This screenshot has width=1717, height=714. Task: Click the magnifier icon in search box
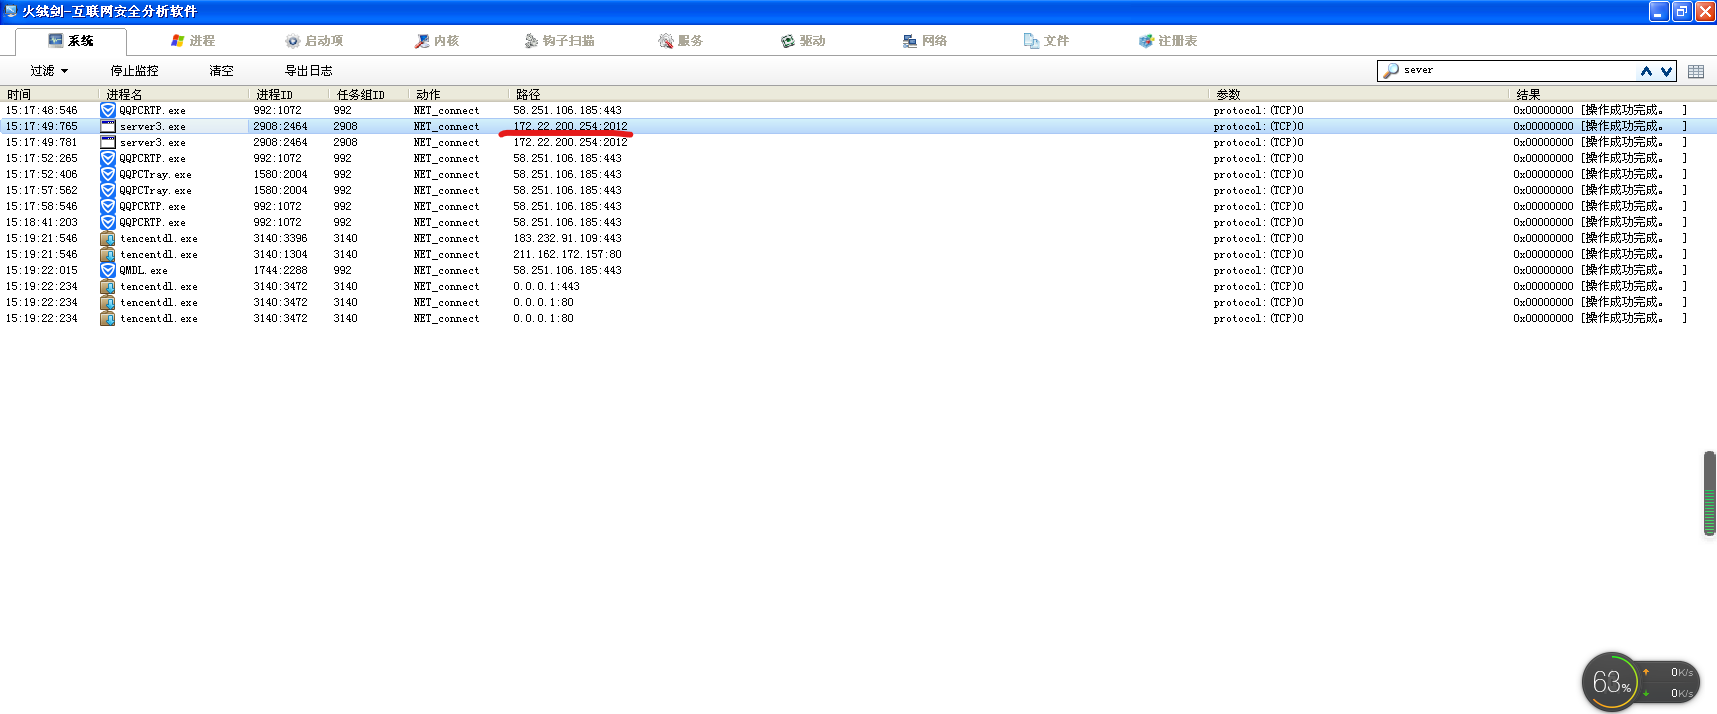tap(1390, 71)
